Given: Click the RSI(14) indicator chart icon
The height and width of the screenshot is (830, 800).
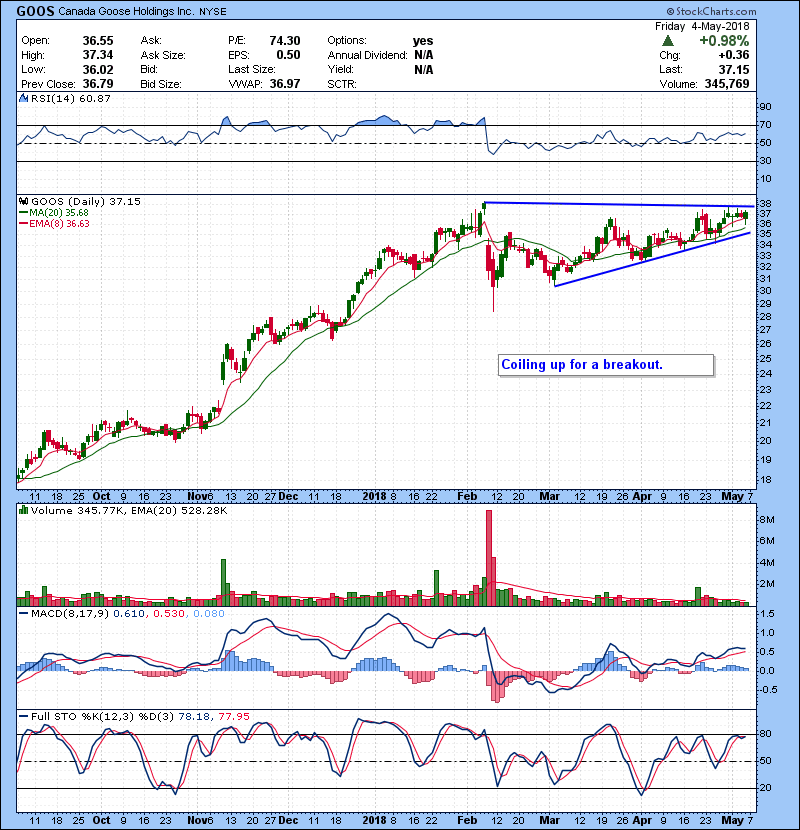Looking at the screenshot, I should 23,98.
